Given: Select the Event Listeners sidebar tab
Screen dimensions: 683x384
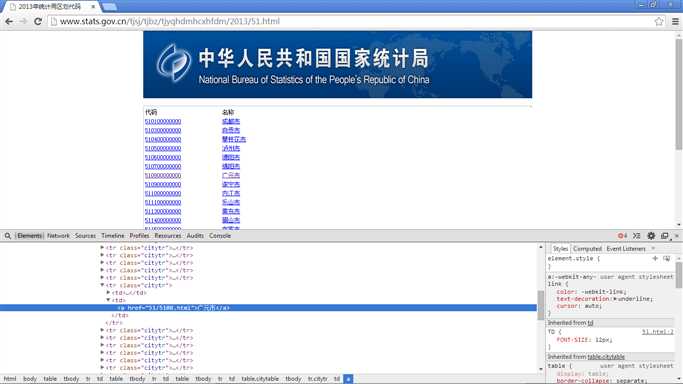Looking at the screenshot, I should point(626,249).
